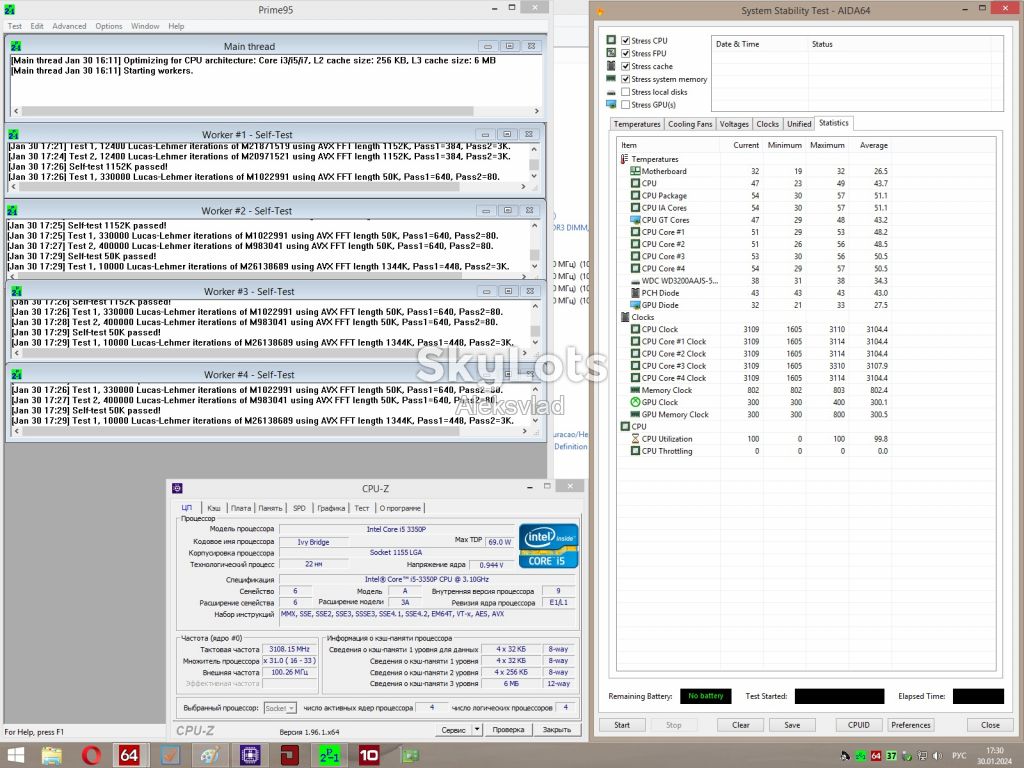Open the Память tab in CPU-Z
The image size is (1024, 768).
[x=270, y=508]
